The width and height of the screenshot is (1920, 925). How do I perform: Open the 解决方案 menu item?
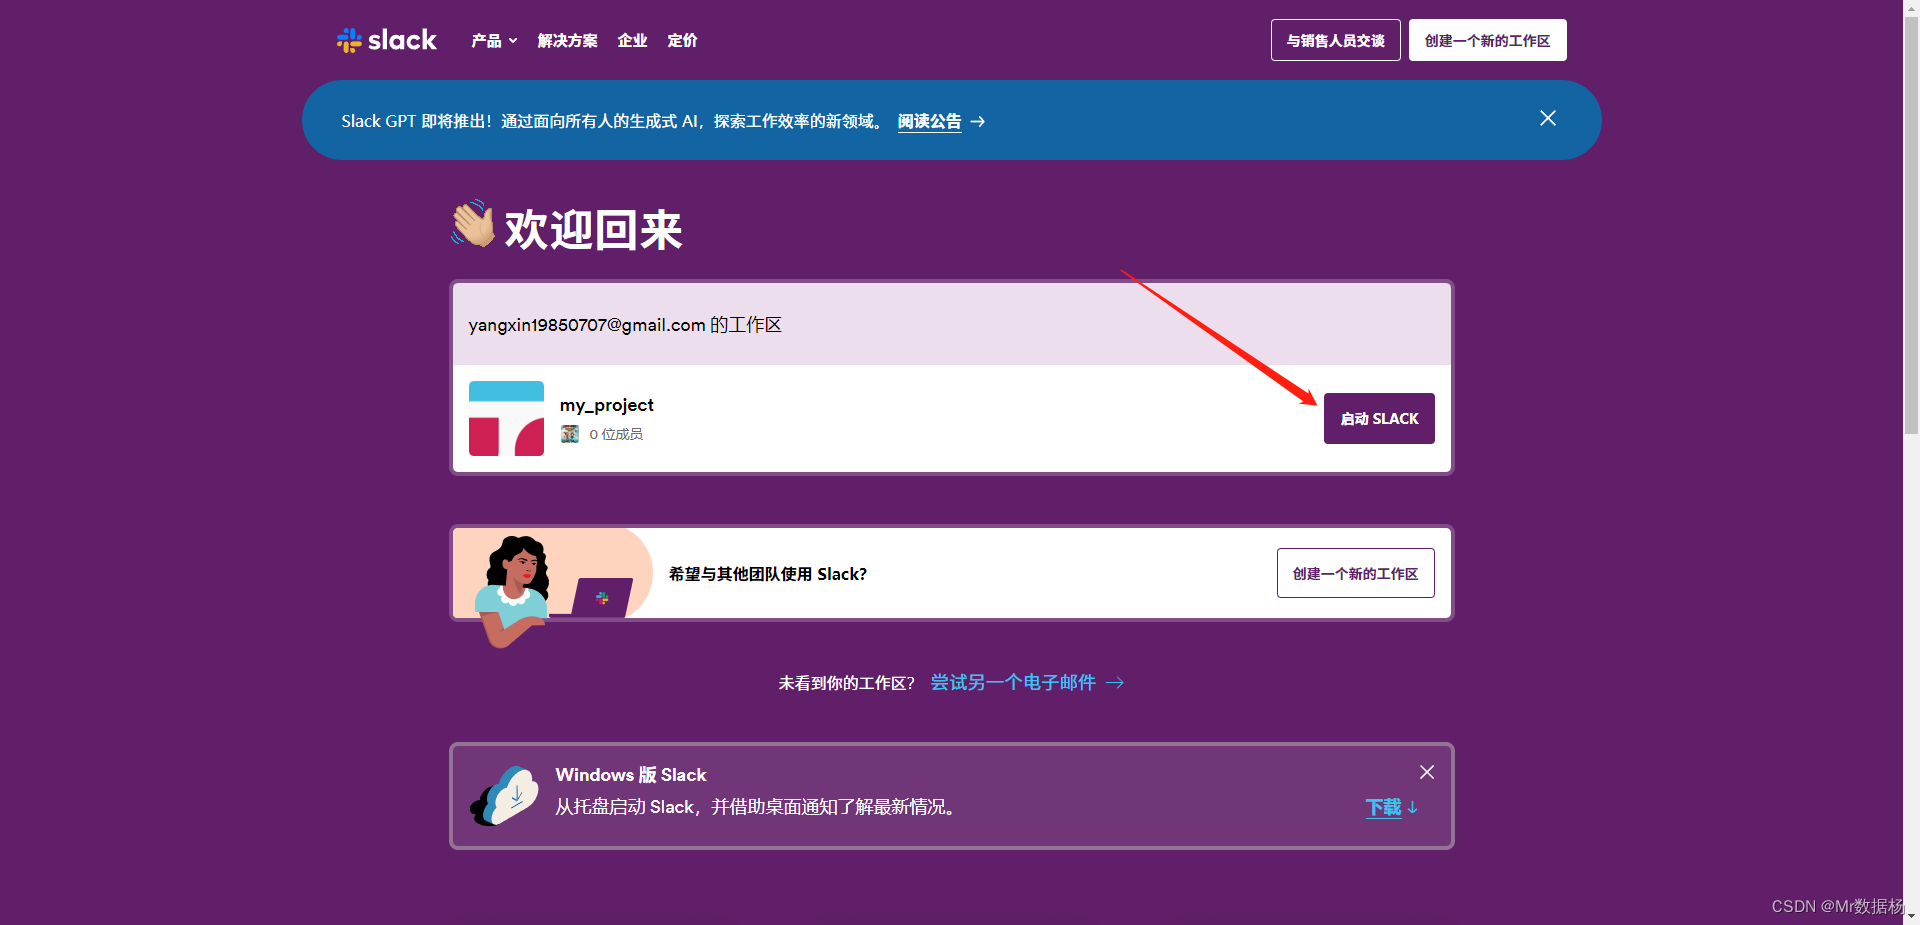[567, 41]
